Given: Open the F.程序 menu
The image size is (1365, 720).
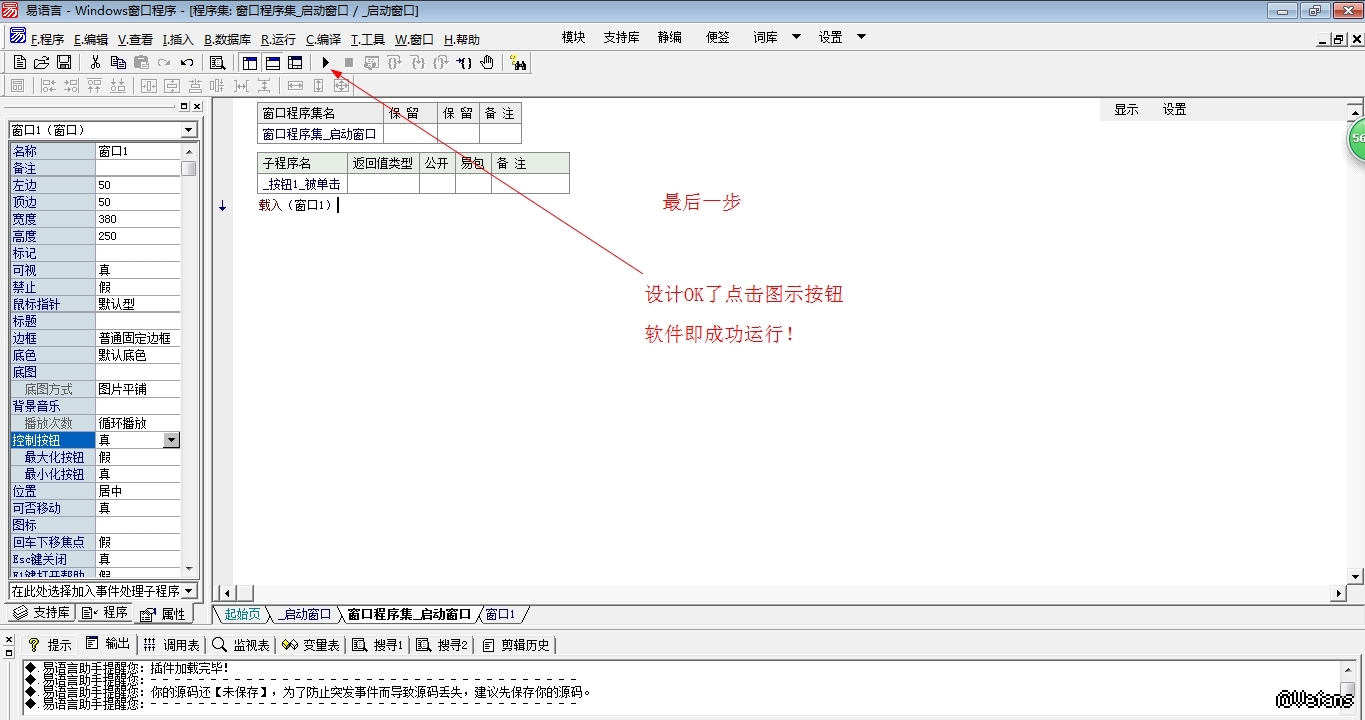Looking at the screenshot, I should [x=47, y=39].
